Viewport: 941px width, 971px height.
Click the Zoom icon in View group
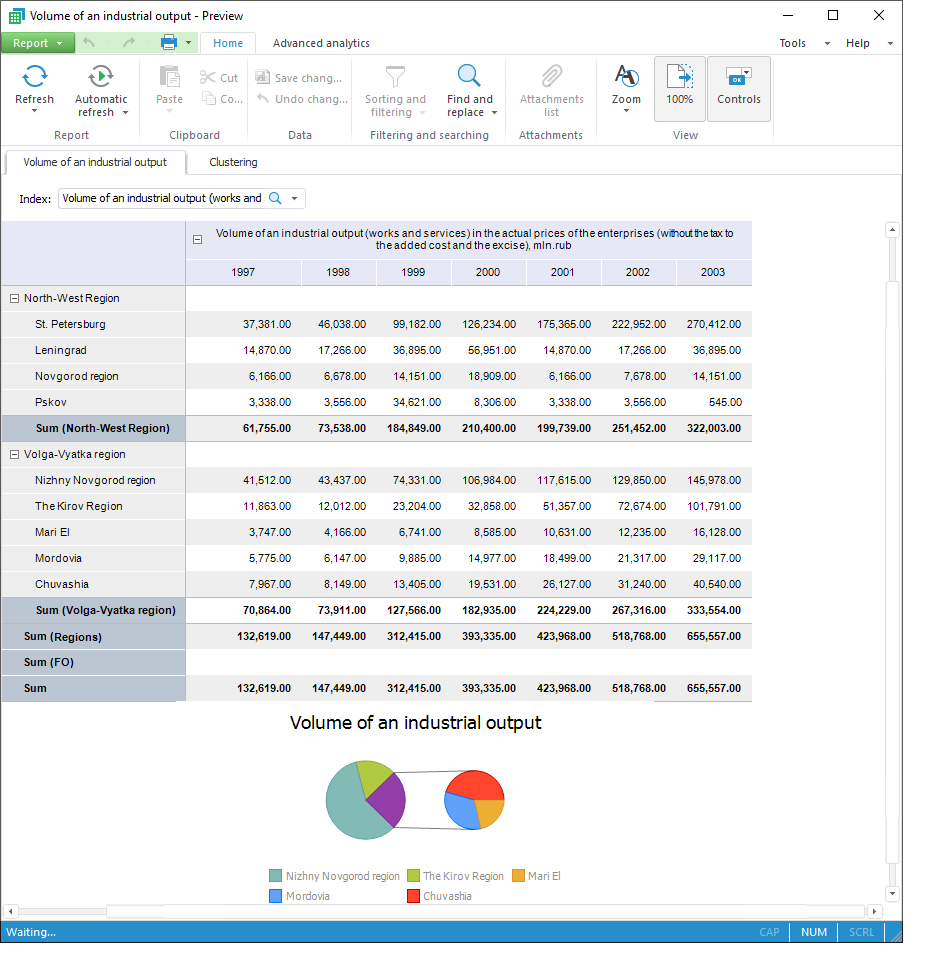click(626, 77)
